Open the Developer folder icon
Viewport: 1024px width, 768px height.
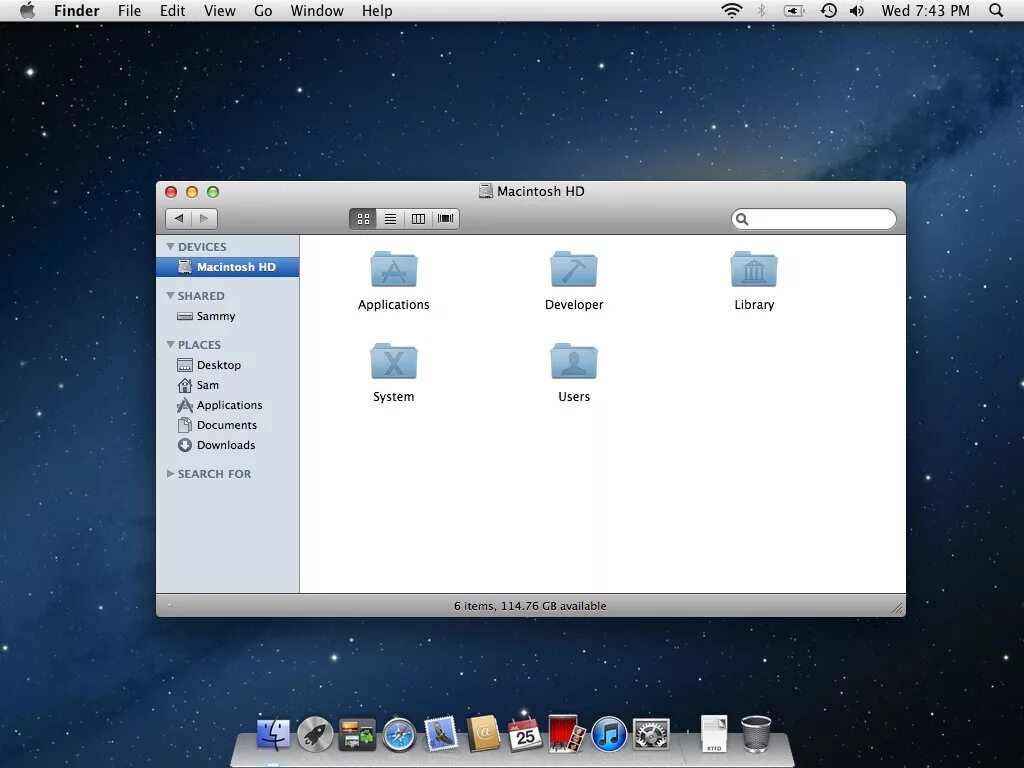coord(573,269)
